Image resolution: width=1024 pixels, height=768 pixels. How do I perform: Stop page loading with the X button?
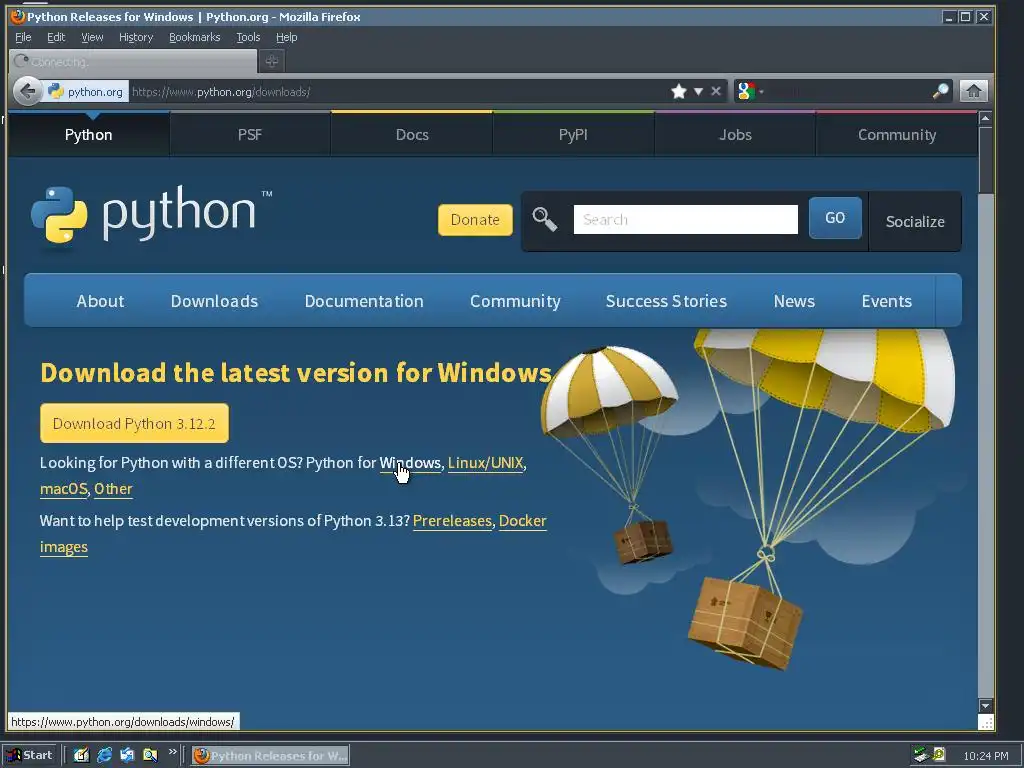pos(716,91)
